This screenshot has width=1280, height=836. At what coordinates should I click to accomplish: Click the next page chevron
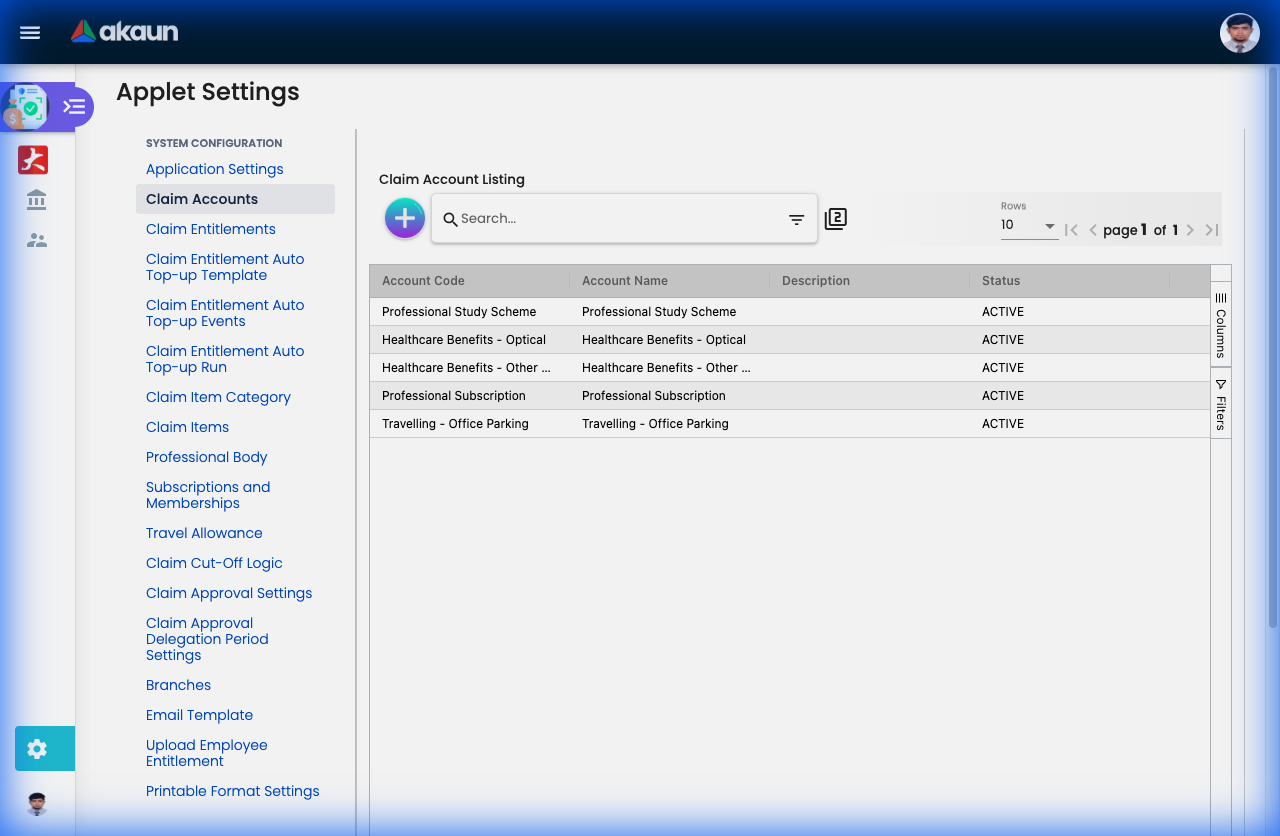1190,229
